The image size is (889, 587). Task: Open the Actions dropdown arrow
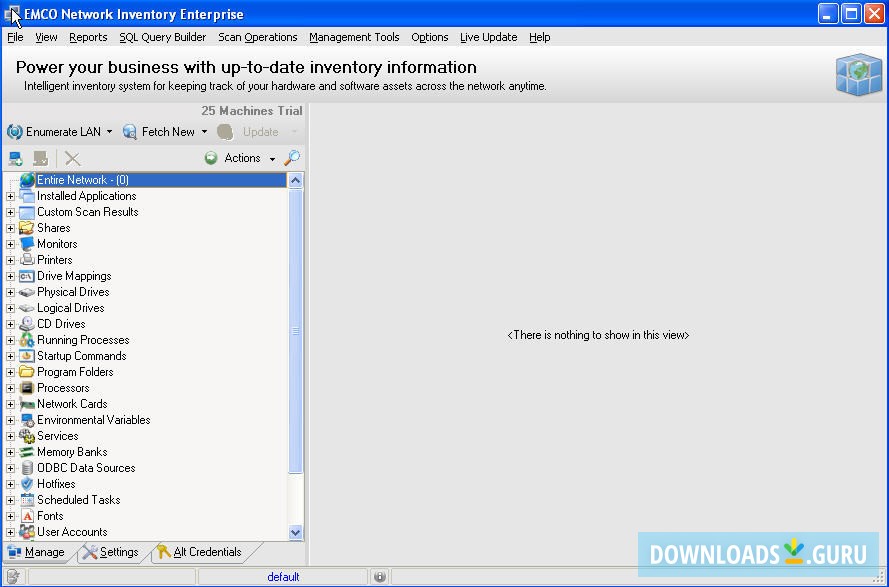click(272, 159)
